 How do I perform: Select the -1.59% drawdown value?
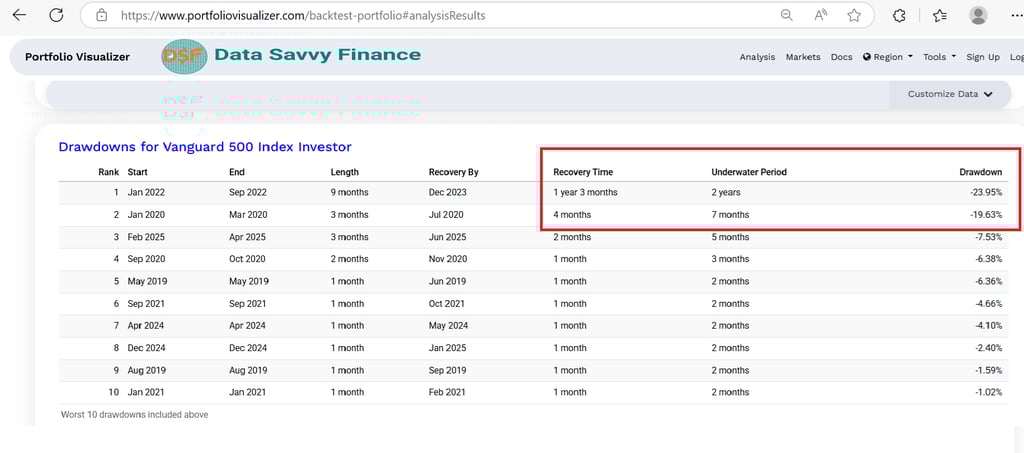click(x=989, y=370)
